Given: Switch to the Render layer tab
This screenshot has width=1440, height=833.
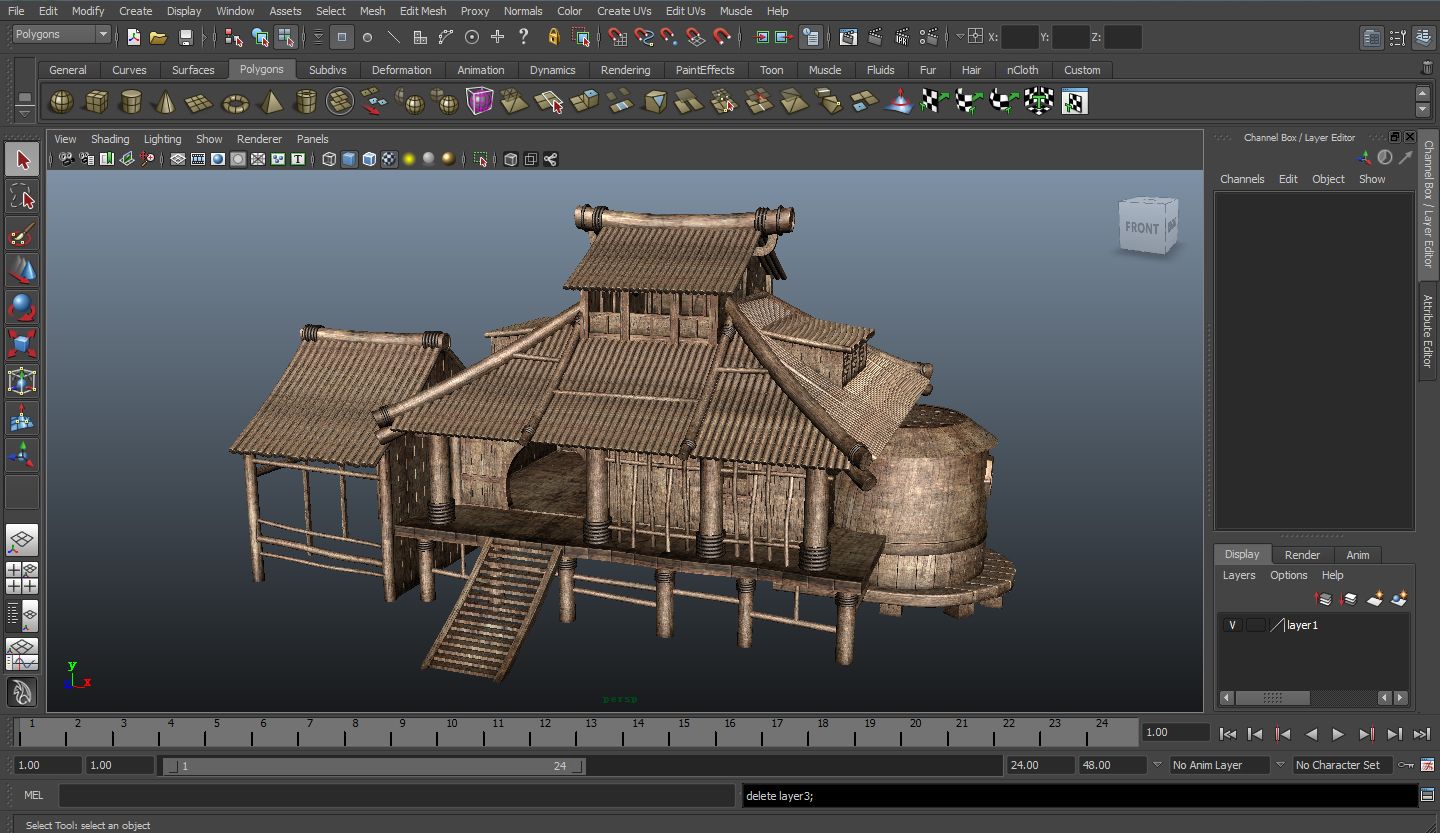Looking at the screenshot, I should (x=1302, y=555).
